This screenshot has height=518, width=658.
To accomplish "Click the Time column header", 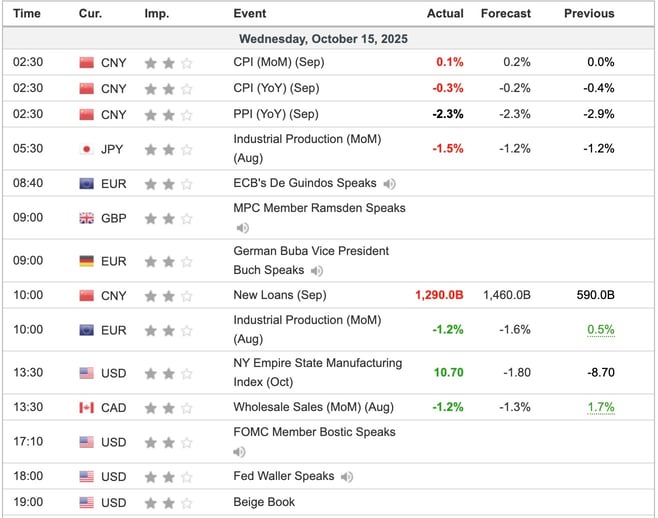I will [27, 14].
